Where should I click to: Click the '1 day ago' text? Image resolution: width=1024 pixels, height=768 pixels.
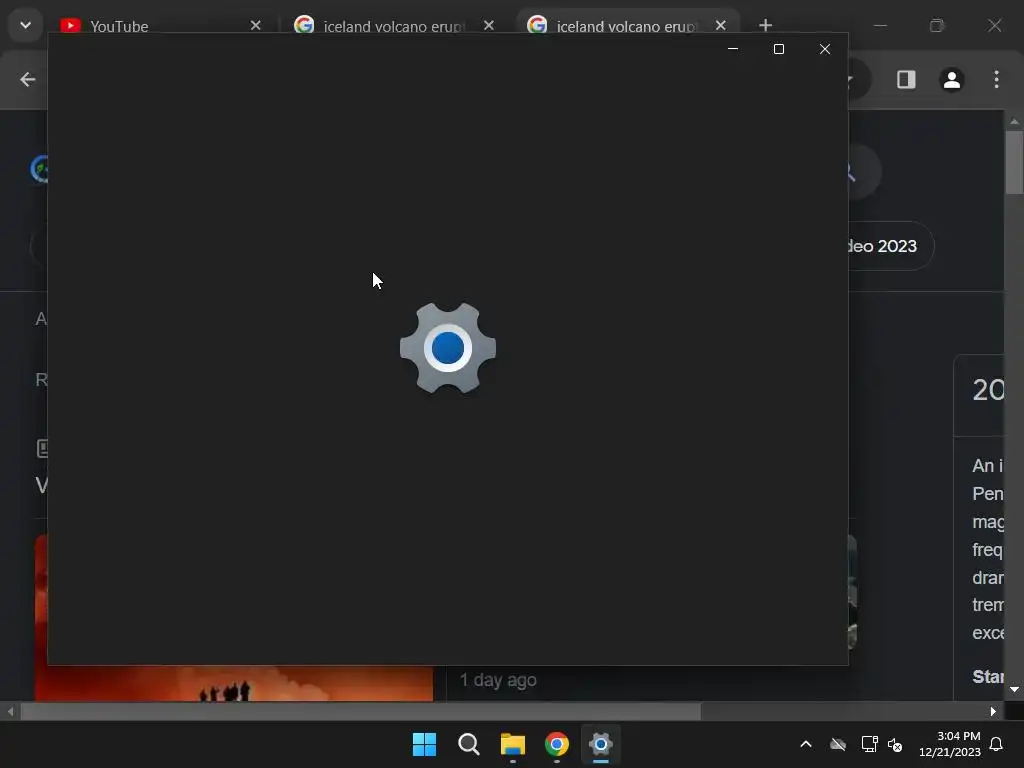[x=498, y=680]
